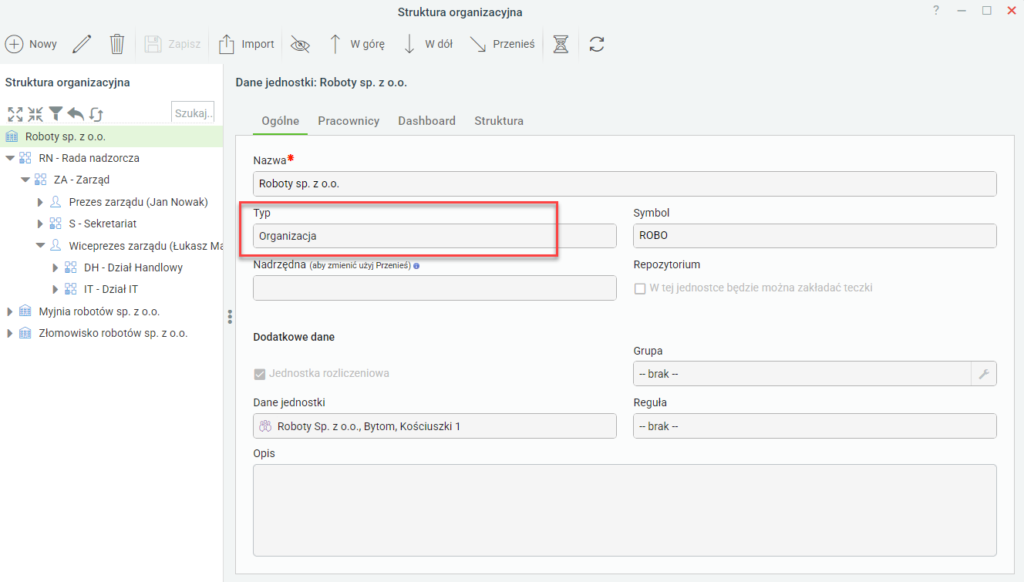Collapse Wiceprezes zarządu node

pyautogui.click(x=40, y=246)
